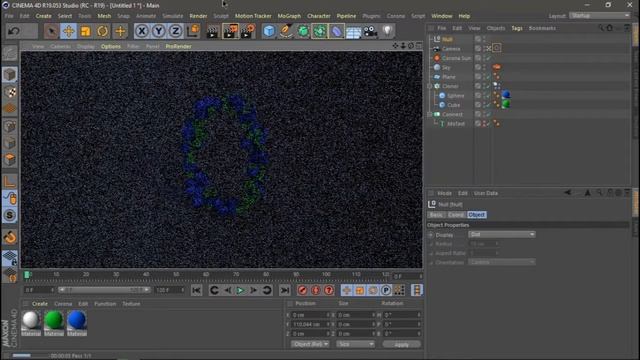Click the Undo arrow in the top toolbar
Image resolution: width=640 pixels, height=360 pixels.
(14, 31)
